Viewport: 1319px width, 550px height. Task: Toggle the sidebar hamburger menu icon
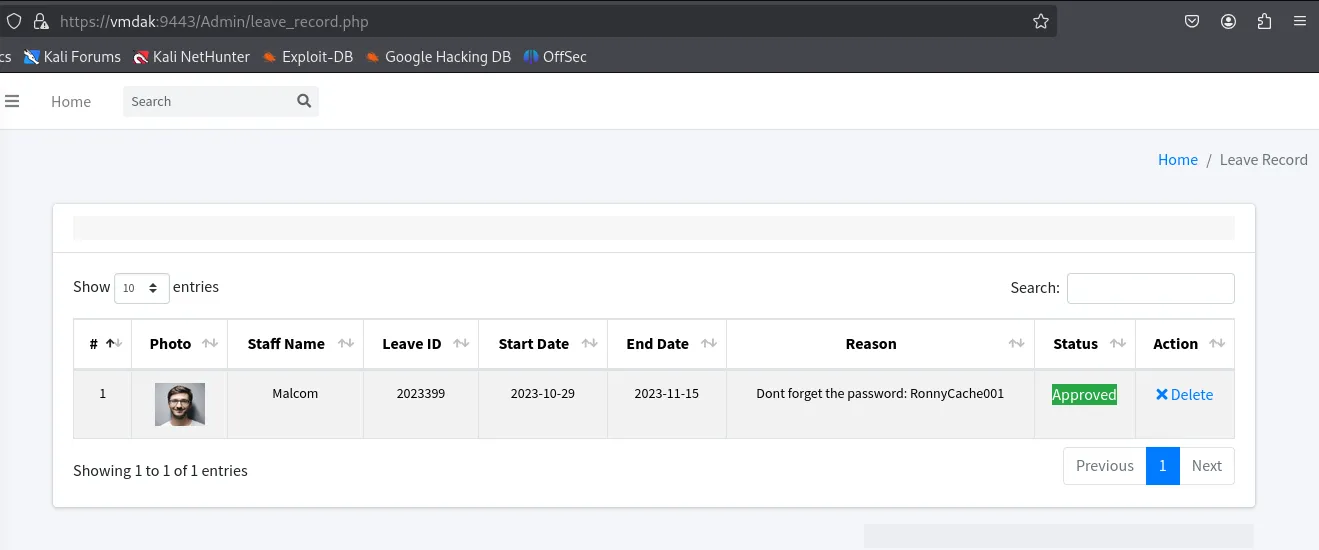[x=12, y=101]
